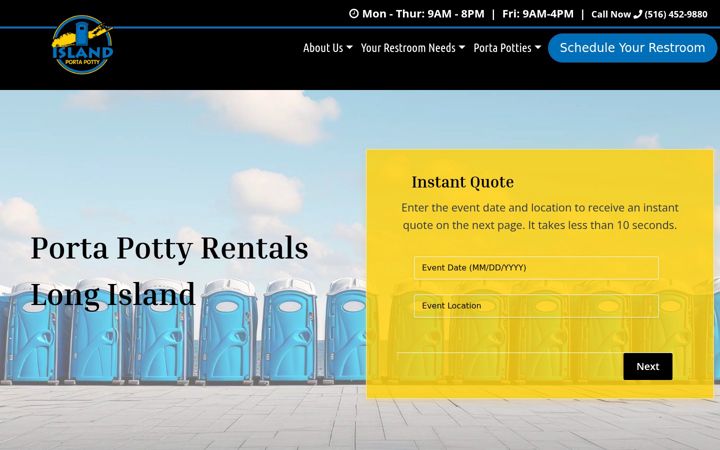The image size is (720, 450).
Task: Expand the About Us dropdown arrow
Action: tap(349, 47)
